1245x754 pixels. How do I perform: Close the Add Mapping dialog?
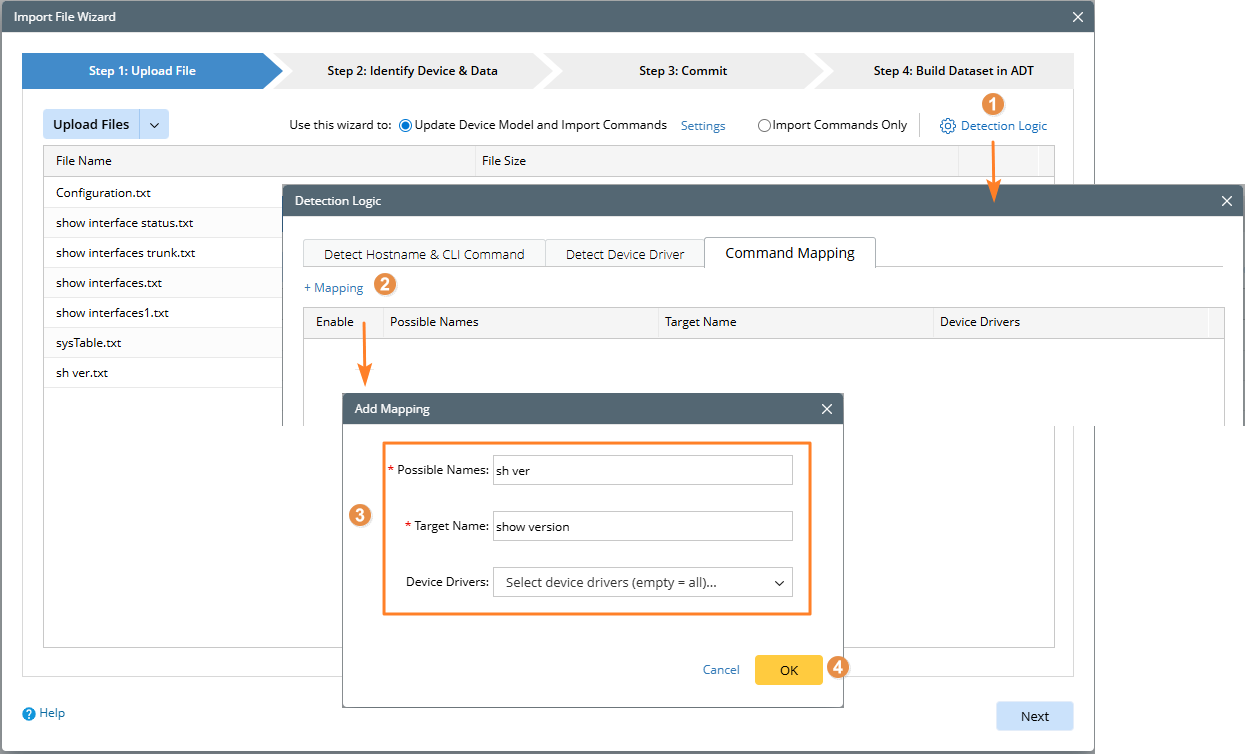827,409
